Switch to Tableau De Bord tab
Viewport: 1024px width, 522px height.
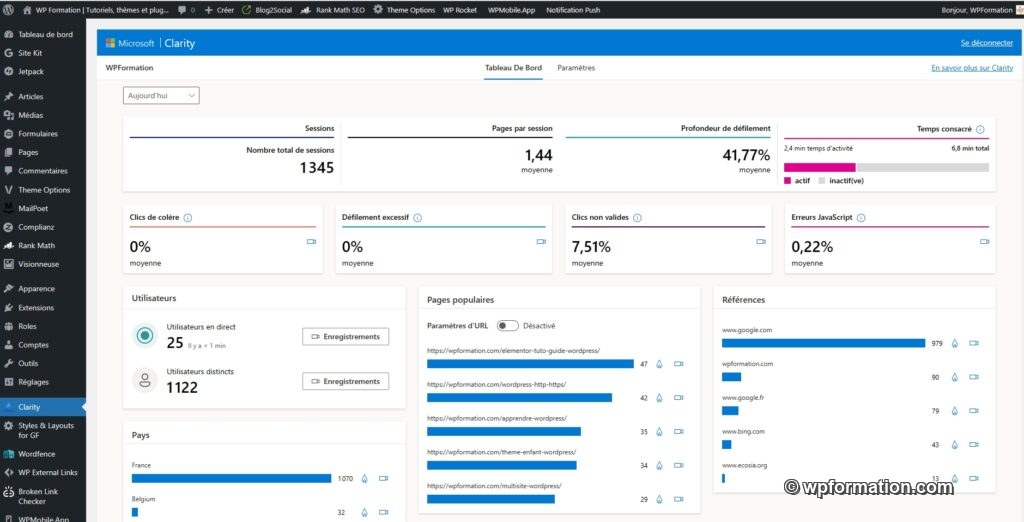pos(513,68)
